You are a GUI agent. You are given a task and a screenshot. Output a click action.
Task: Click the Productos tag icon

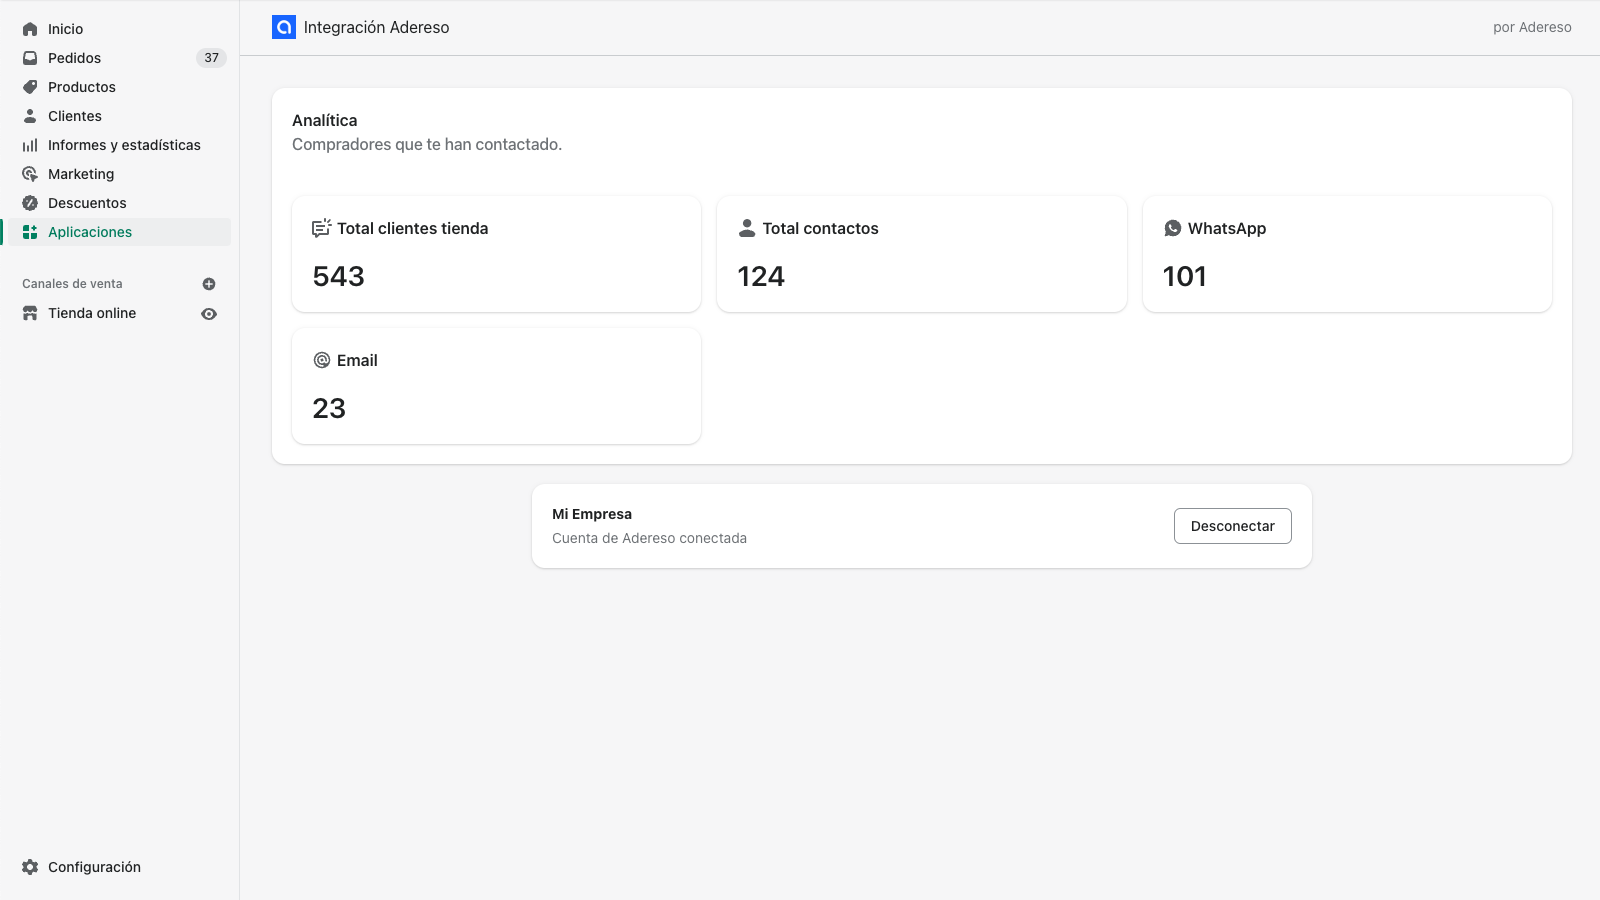30,87
